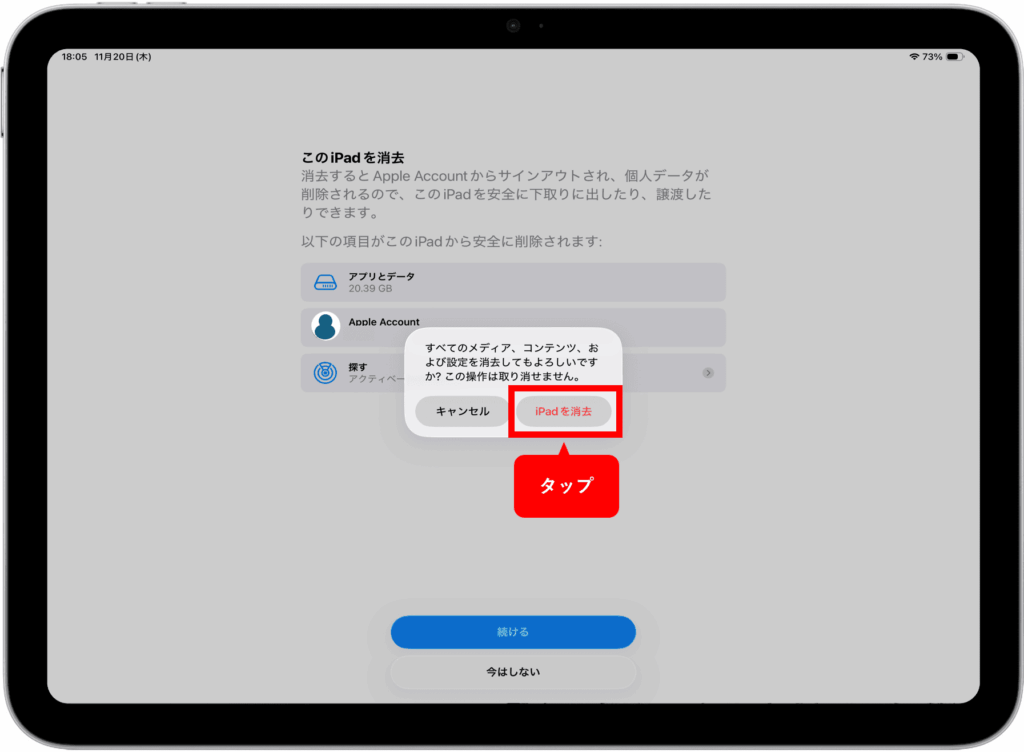Screen dimensions: 1024x752
Task: Tap the 20.39 GB storage size text
Action: 370,289
